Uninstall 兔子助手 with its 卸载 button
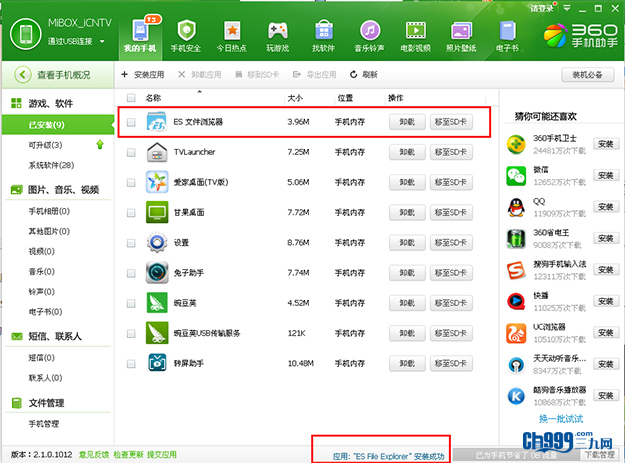This screenshot has width=625, height=463. (x=406, y=272)
